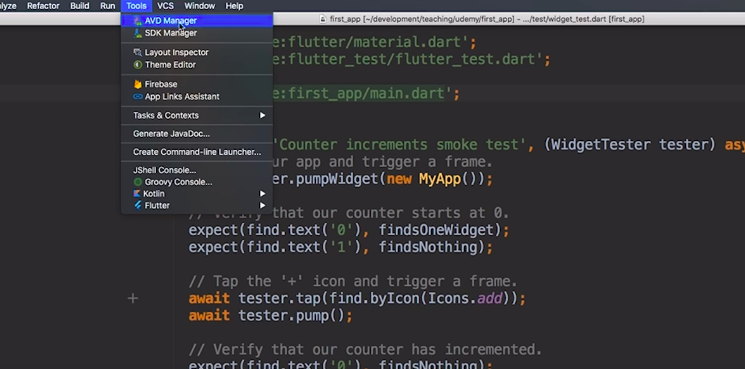
Task: Open App Links Assistant entry
Action: [197, 96]
